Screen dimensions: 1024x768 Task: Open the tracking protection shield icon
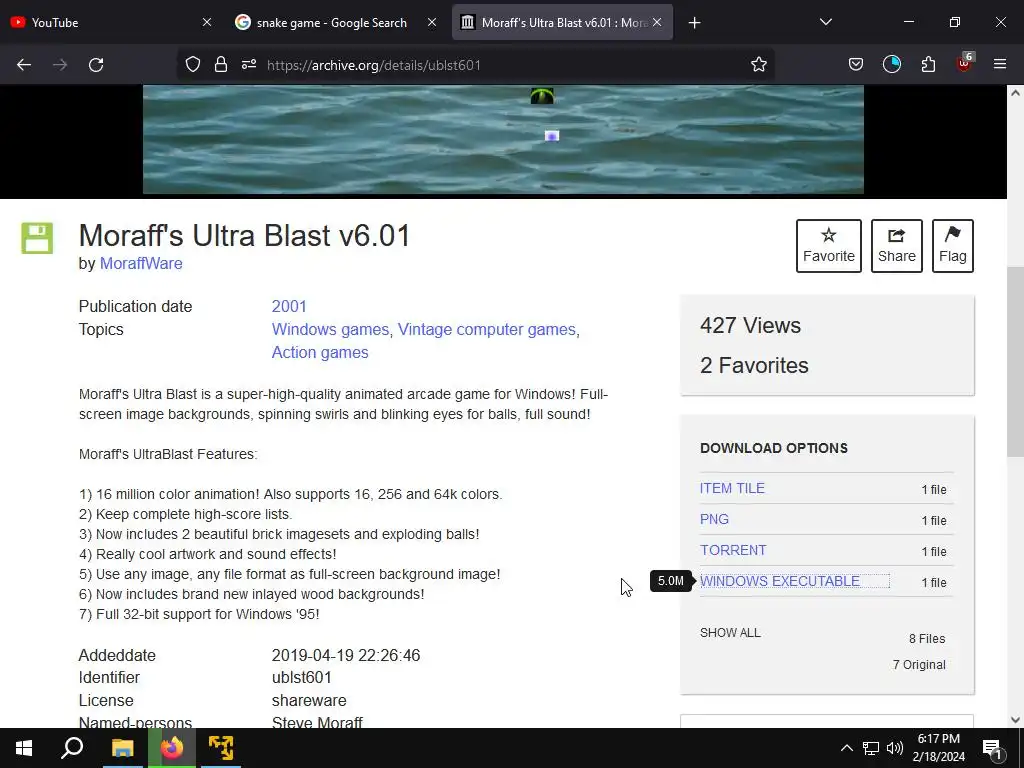[x=193, y=64]
